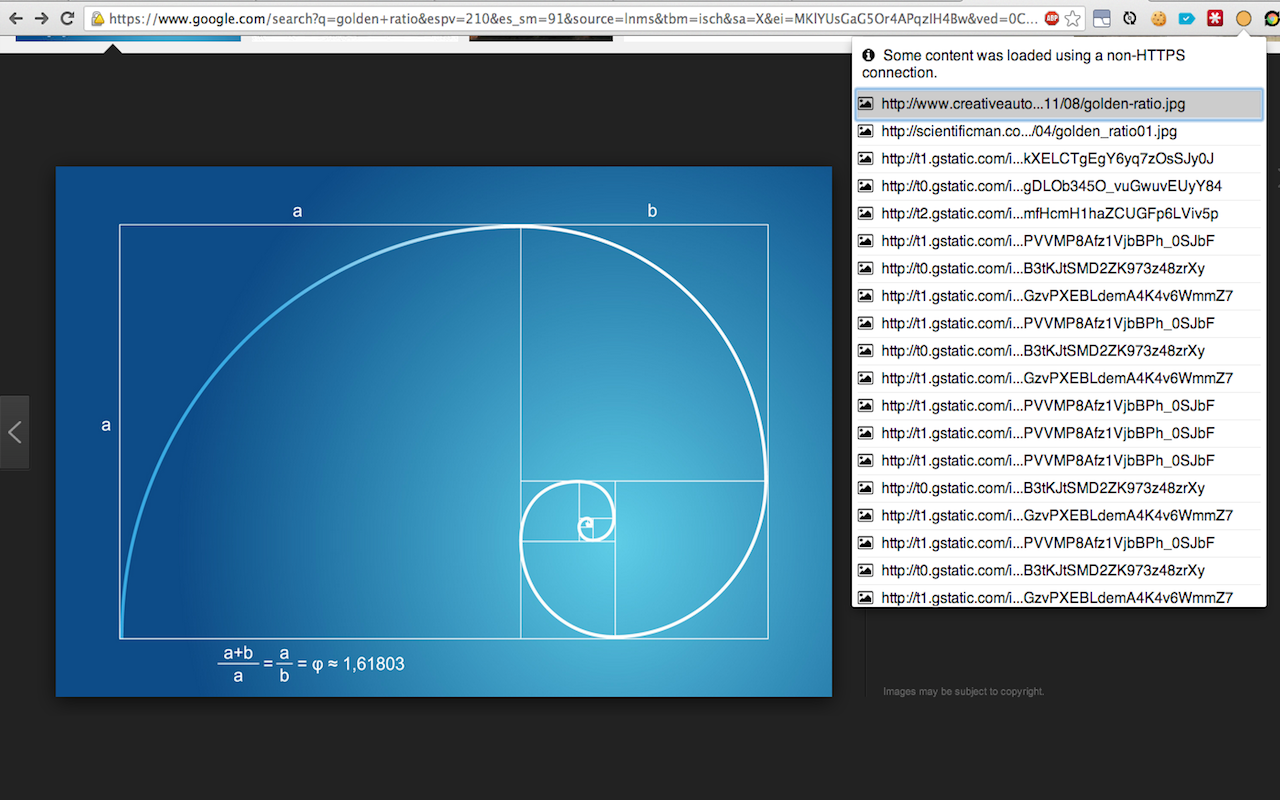
Task: Click the t2.gstatic.com URL entry
Action: pos(1049,213)
